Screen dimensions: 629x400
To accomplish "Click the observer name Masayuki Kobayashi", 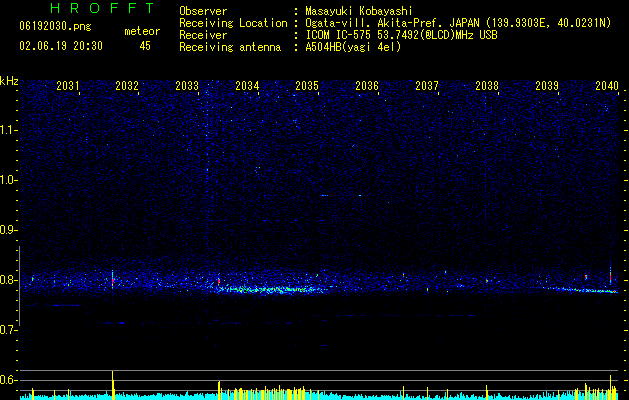I will click(x=359, y=11).
